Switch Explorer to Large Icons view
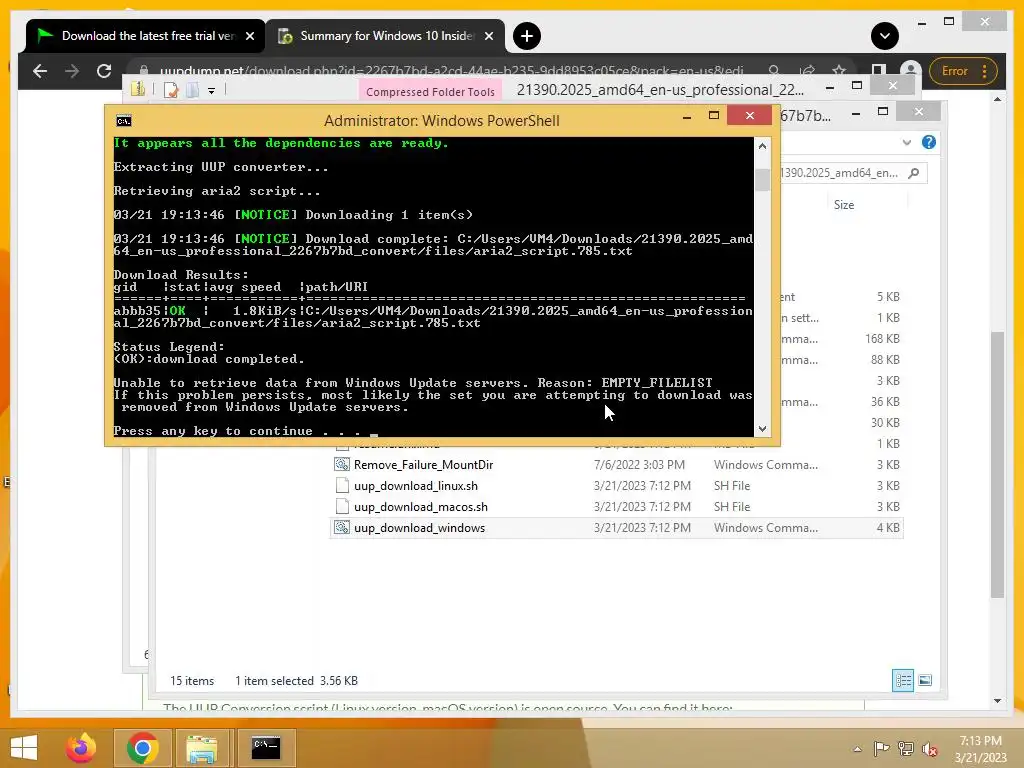Viewport: 1024px width, 768px height. pyautogui.click(x=925, y=680)
